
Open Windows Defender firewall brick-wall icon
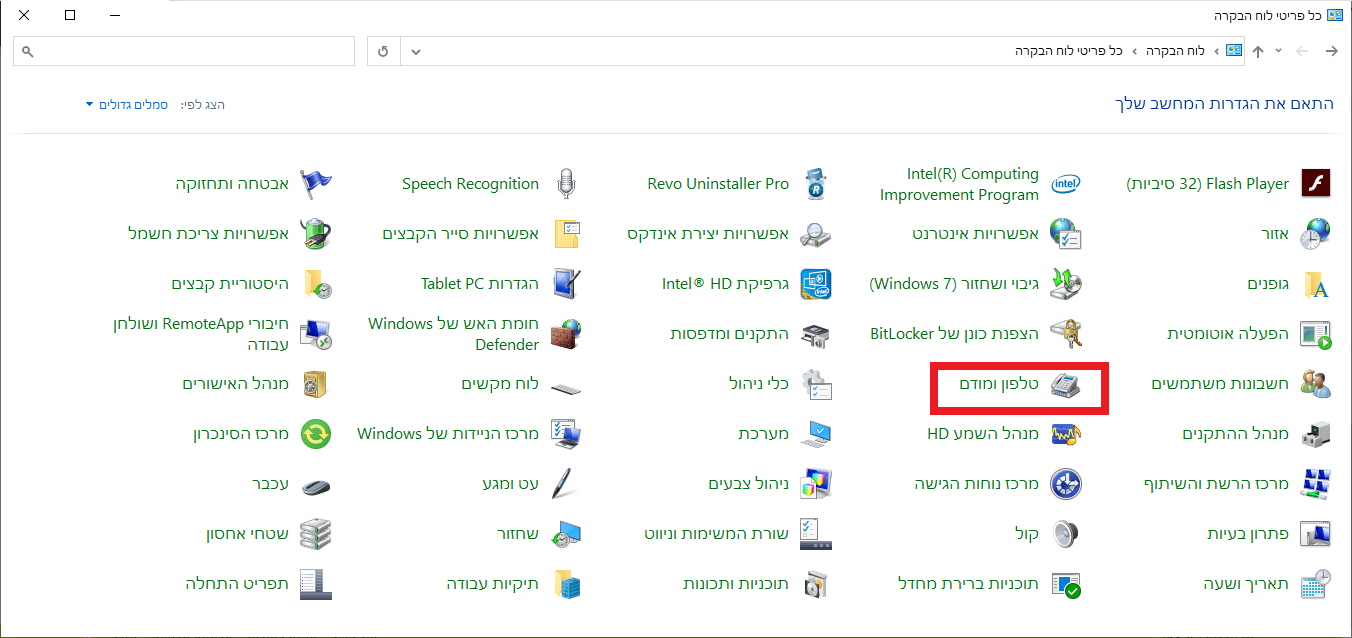[x=566, y=334]
